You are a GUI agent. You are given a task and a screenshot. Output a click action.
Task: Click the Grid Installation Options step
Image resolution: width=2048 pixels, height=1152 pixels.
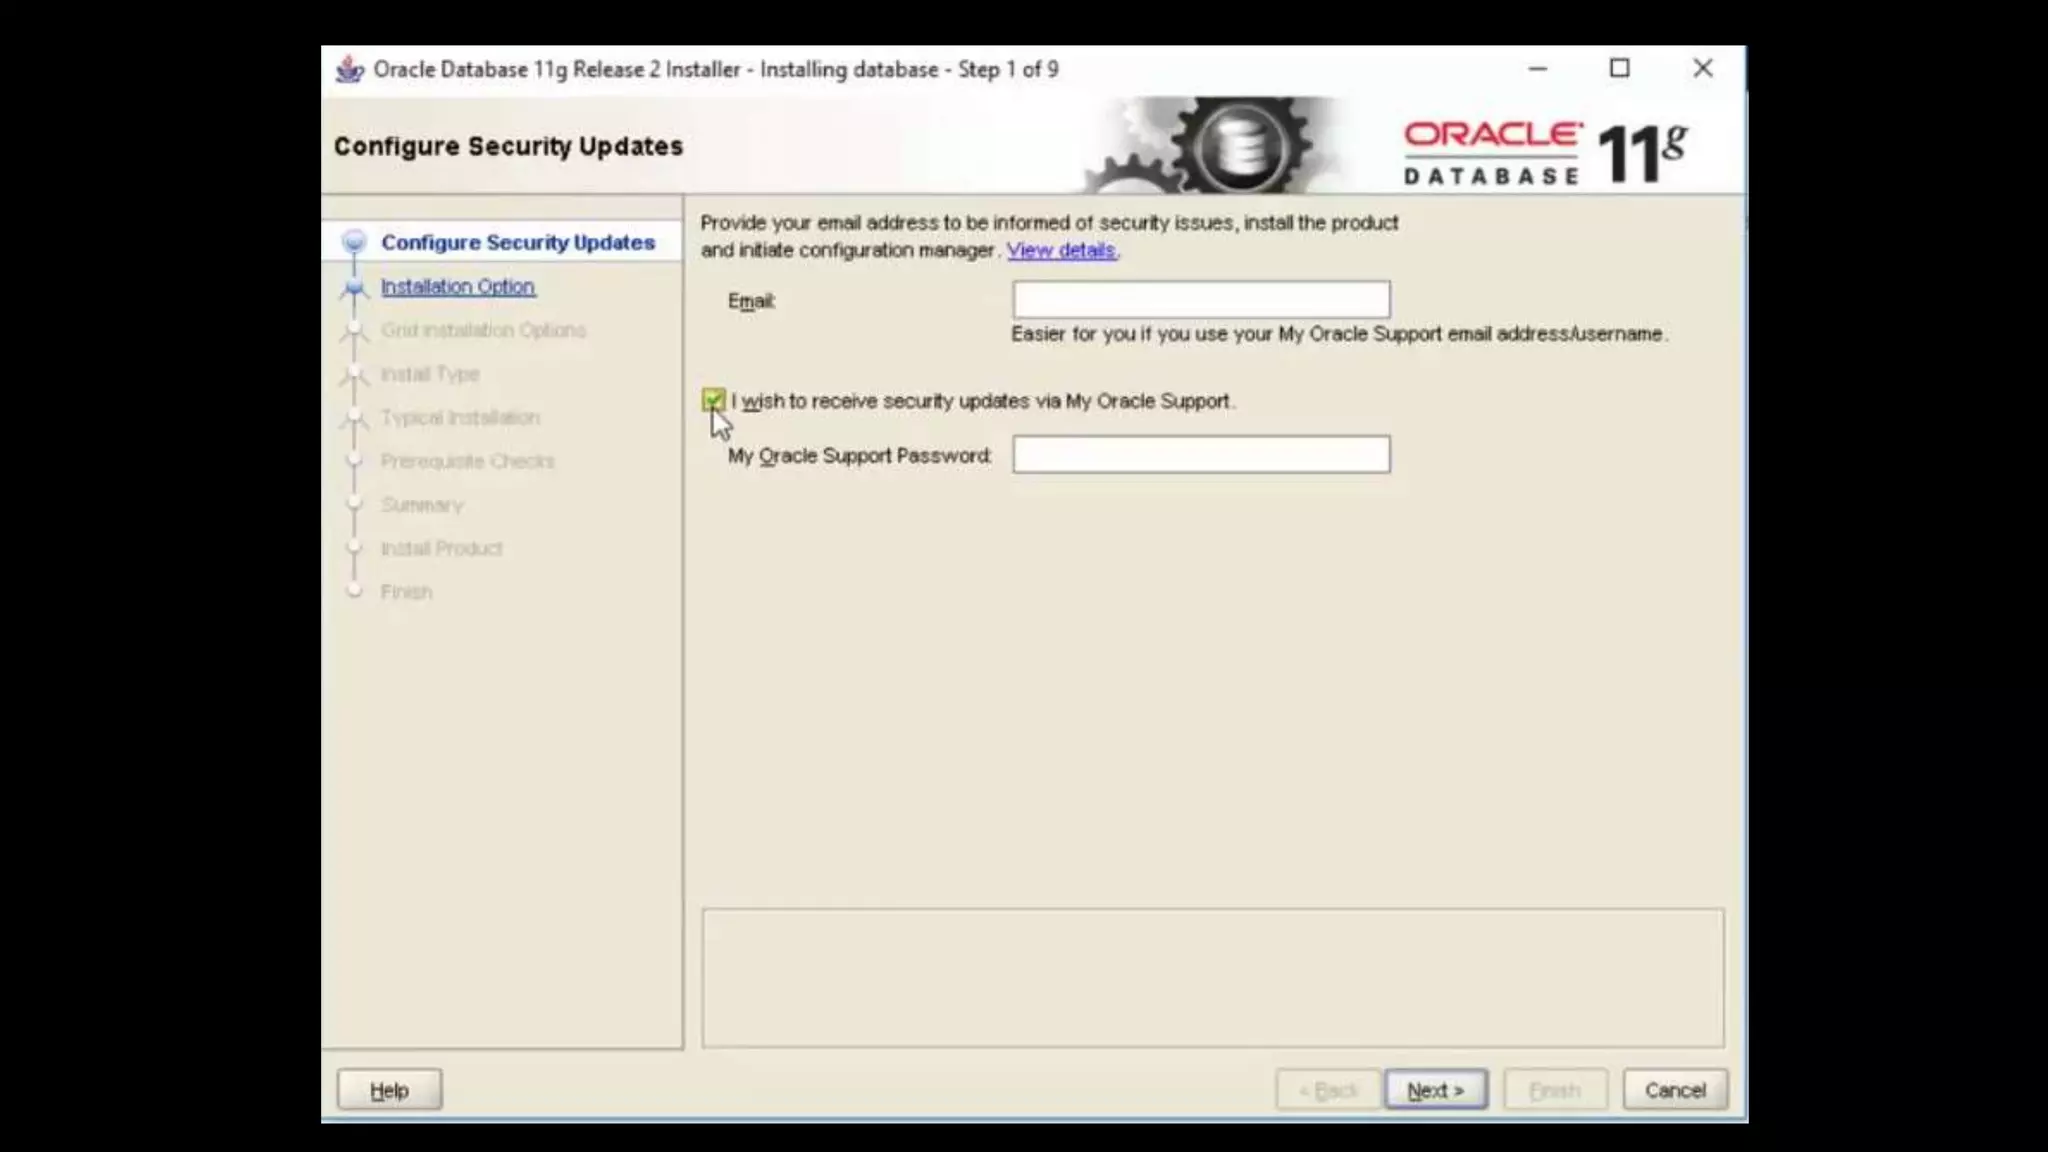483,330
